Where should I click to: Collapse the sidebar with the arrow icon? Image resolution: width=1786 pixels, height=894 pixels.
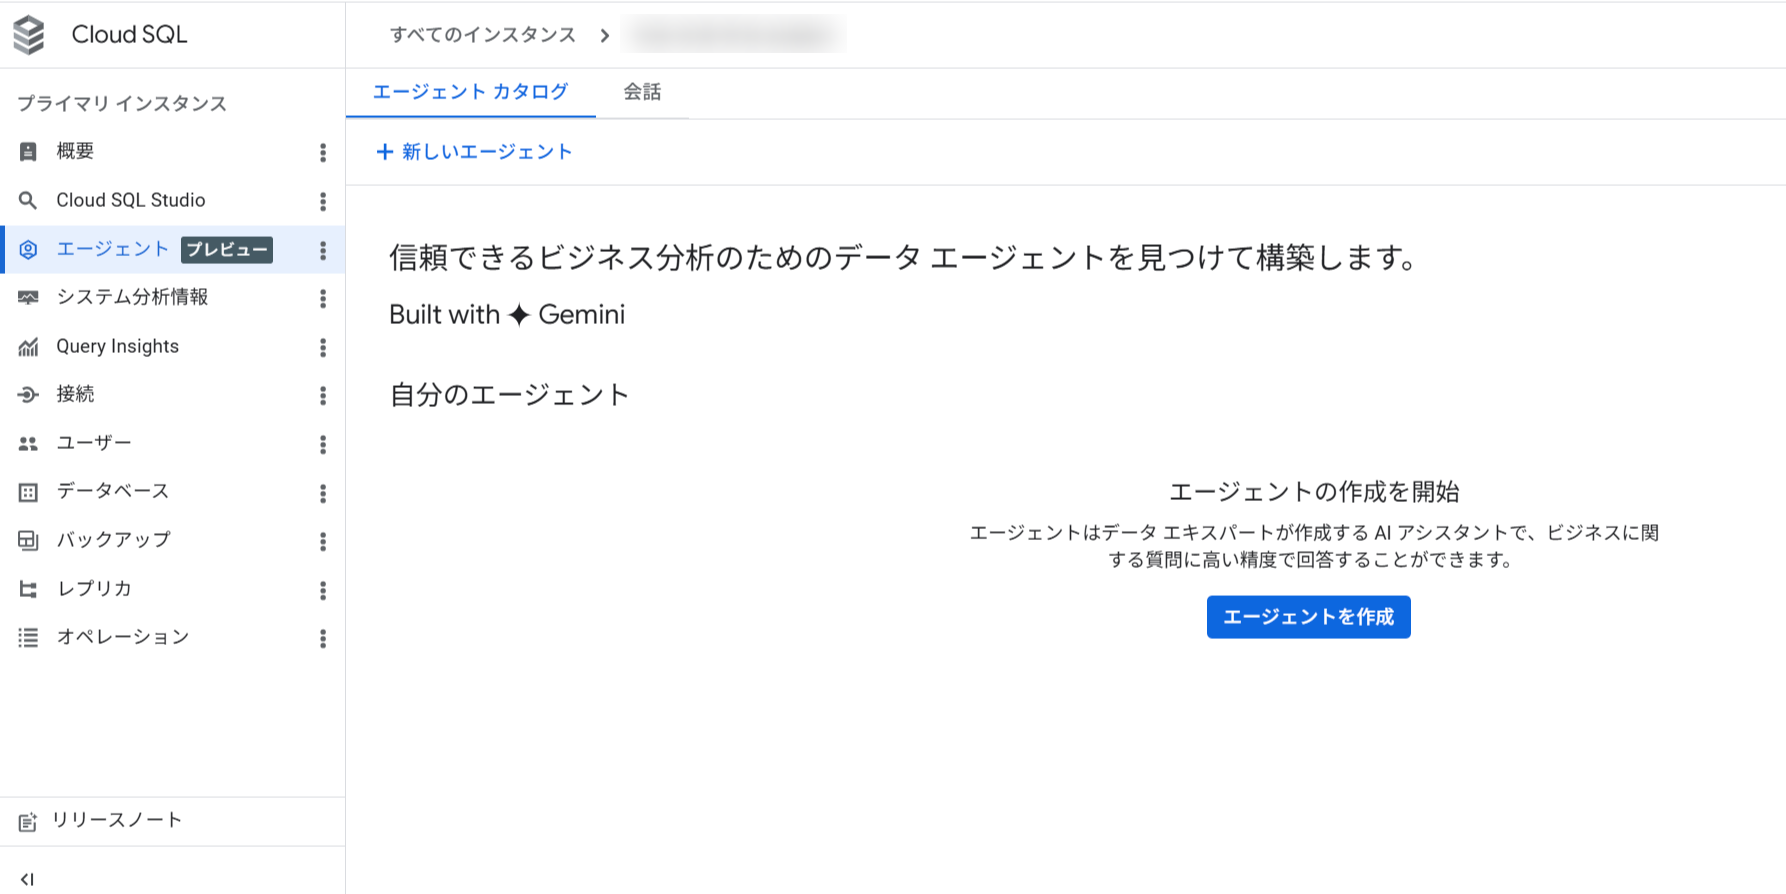point(27,880)
